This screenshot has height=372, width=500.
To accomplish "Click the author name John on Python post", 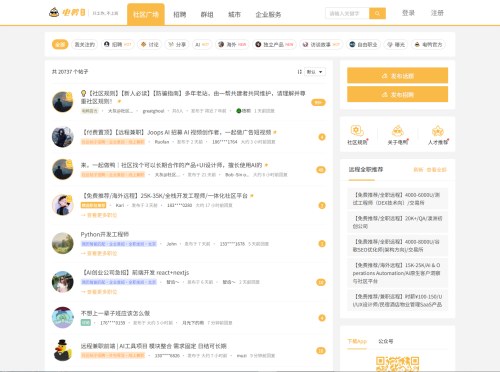I will click(172, 244).
